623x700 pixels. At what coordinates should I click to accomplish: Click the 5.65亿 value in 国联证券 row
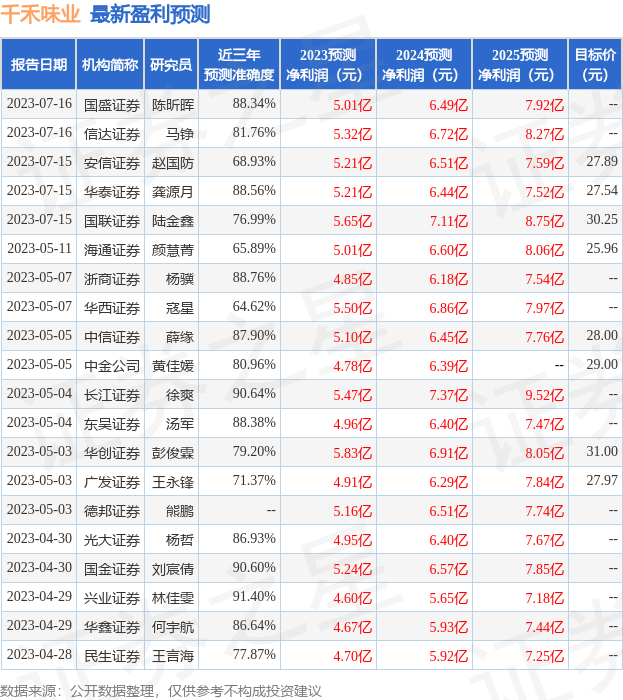coord(353,221)
